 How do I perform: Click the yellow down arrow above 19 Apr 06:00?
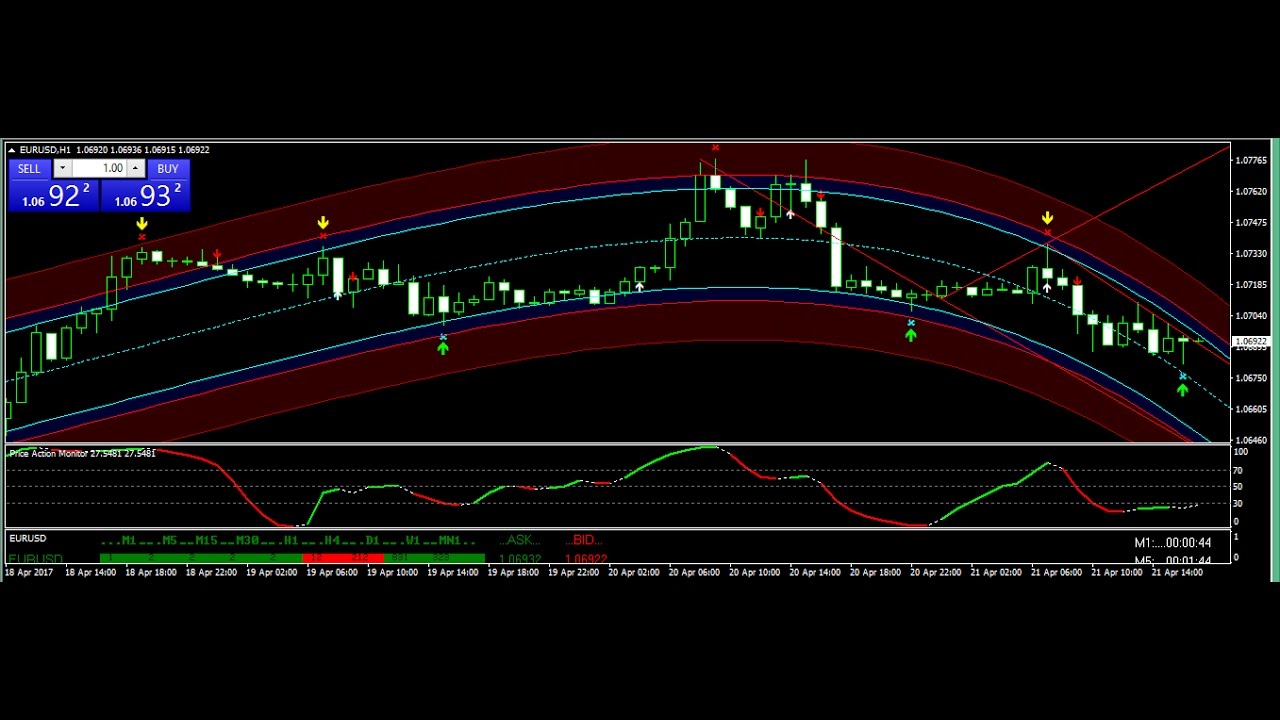tap(323, 223)
